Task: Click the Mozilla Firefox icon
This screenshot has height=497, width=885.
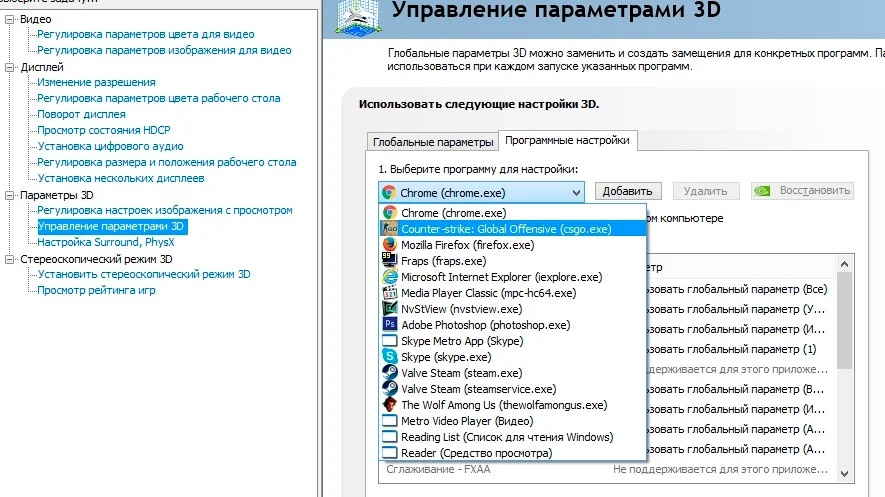Action: (x=389, y=245)
